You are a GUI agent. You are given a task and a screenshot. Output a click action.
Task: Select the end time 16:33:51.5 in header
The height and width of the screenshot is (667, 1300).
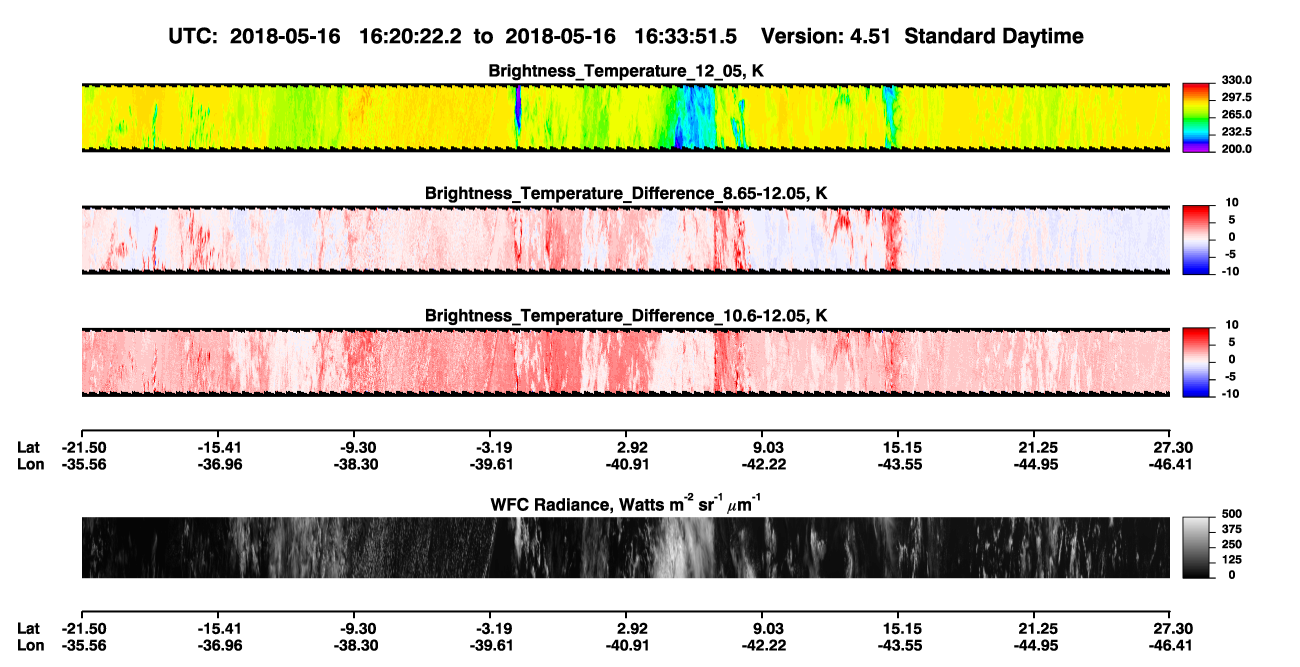pyautogui.click(x=686, y=36)
